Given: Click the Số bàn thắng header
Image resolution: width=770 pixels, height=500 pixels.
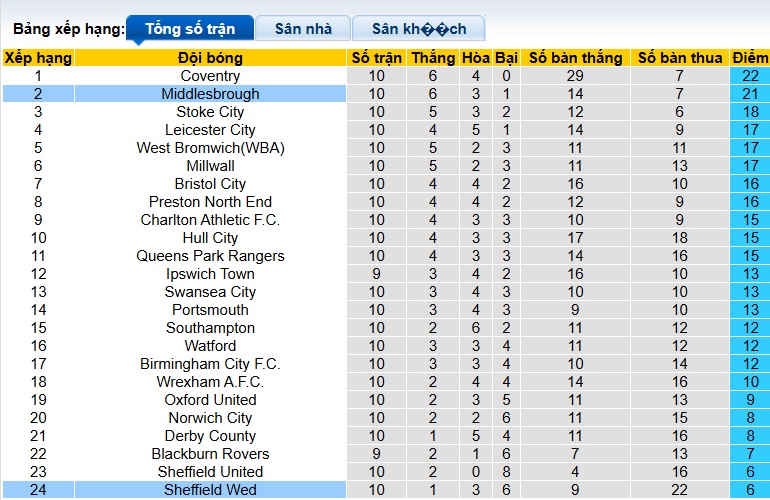Looking at the screenshot, I should click(x=575, y=58).
